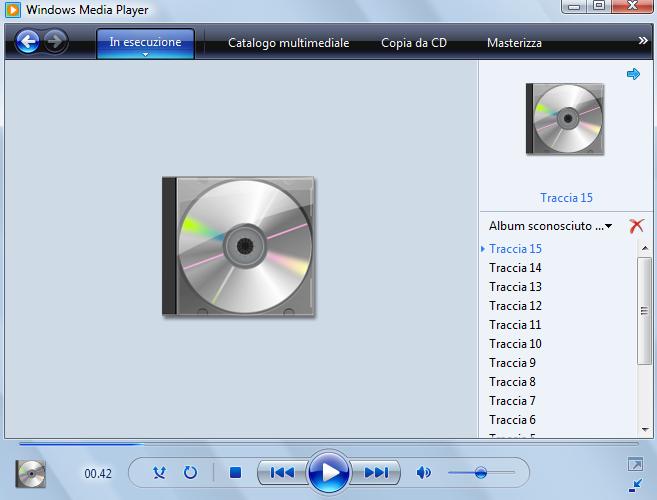Select Traccia 13 in the playlist
Viewport: 657px width, 500px height.
[x=515, y=287]
